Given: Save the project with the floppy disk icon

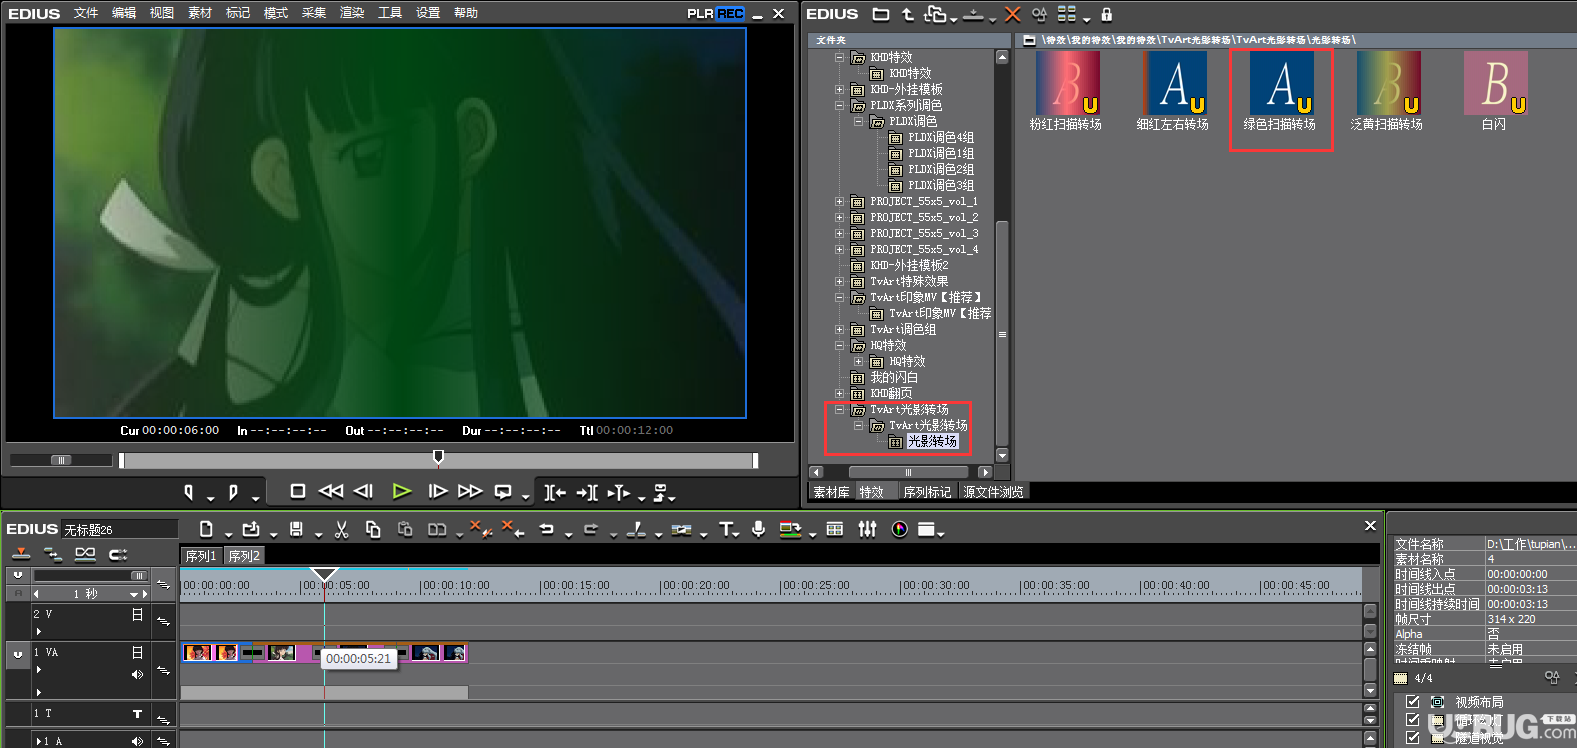Looking at the screenshot, I should (x=296, y=529).
